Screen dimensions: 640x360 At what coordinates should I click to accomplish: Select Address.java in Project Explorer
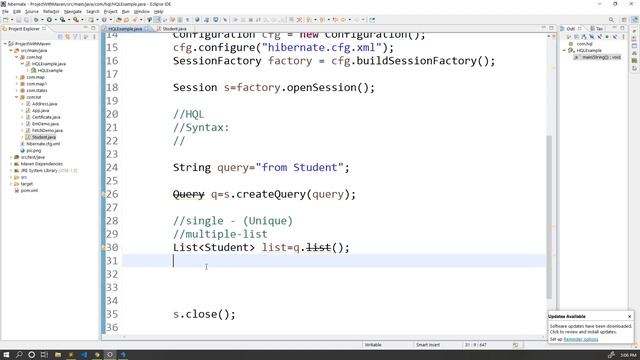(44, 104)
